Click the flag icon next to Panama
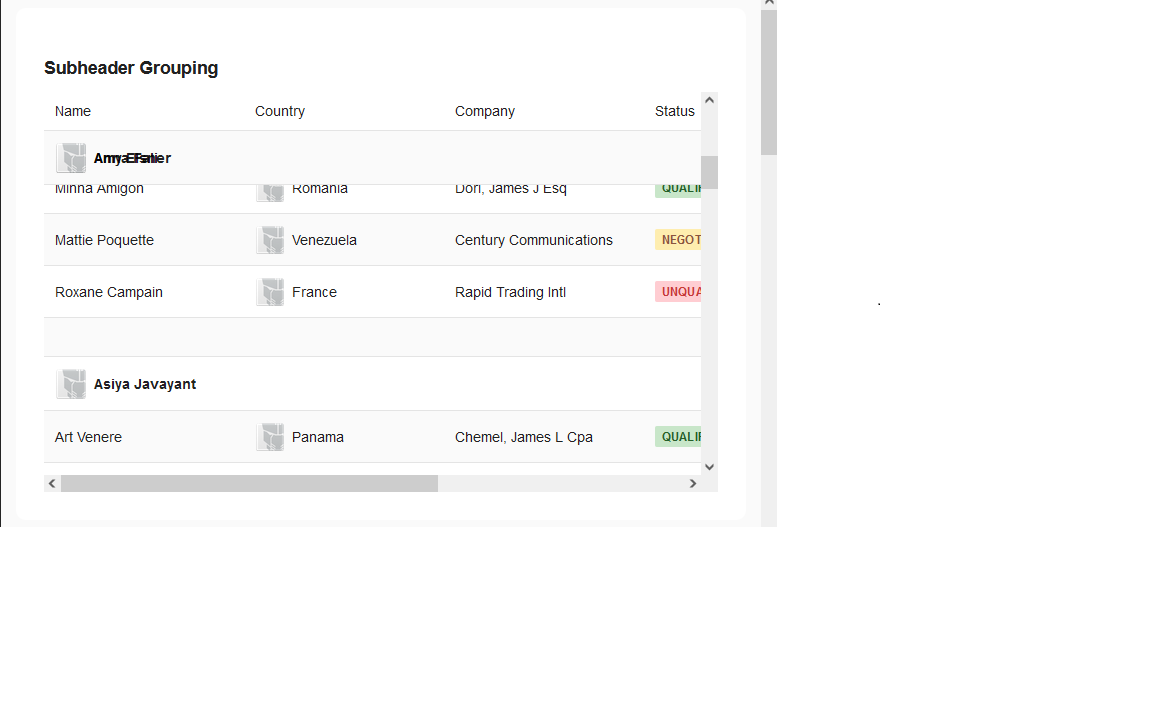The image size is (1152, 720). 270,437
